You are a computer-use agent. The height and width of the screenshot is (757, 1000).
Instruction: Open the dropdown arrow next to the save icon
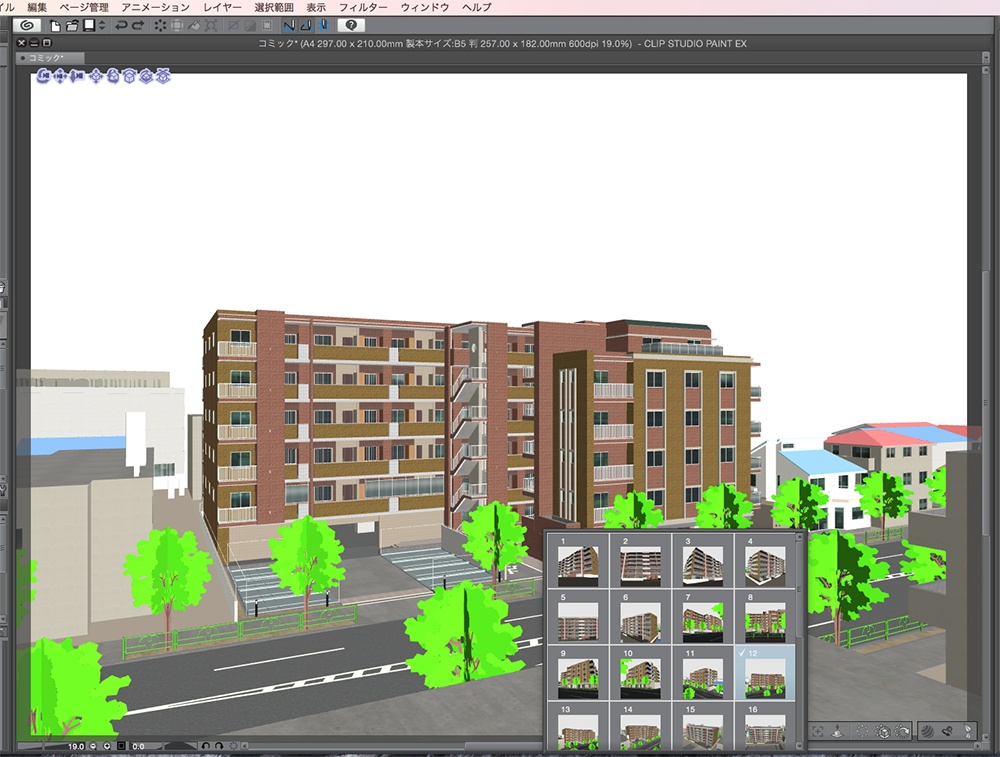pos(100,27)
